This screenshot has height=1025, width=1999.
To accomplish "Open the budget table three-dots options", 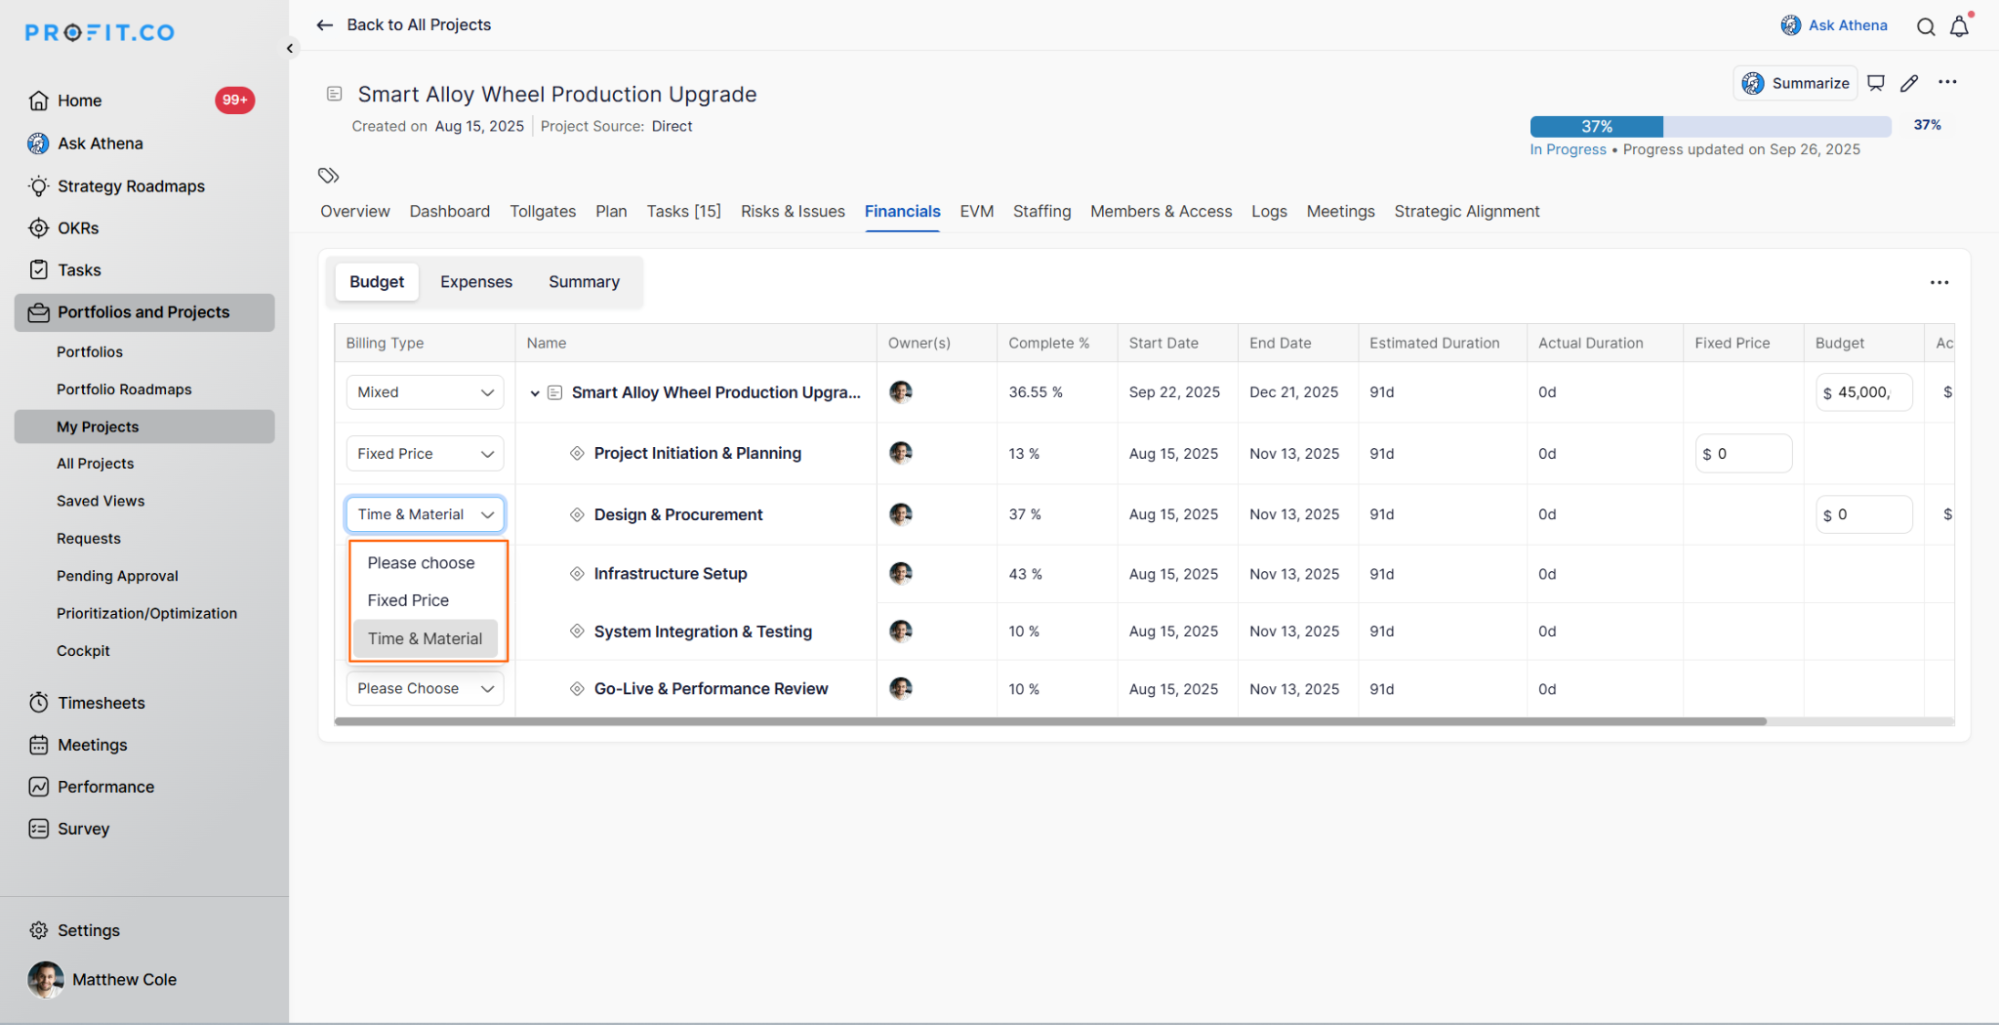I will [1939, 282].
